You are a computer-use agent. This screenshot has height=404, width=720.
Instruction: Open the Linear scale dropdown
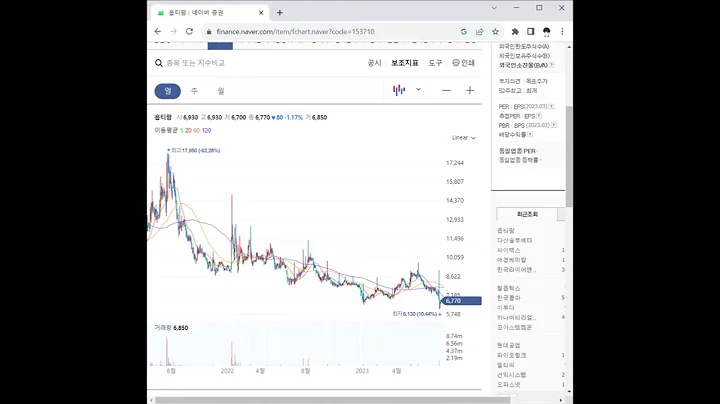[464, 138]
